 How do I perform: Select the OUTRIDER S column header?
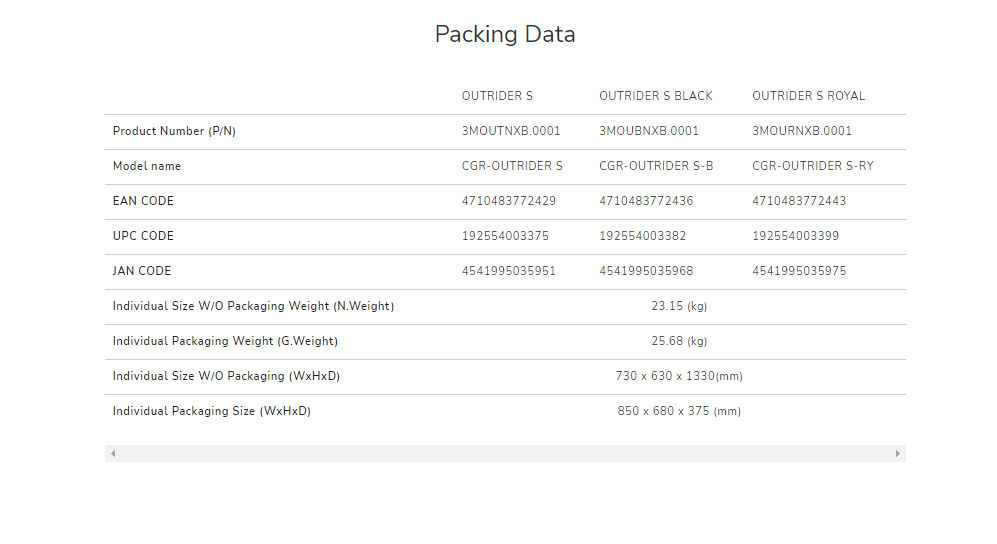tap(497, 96)
